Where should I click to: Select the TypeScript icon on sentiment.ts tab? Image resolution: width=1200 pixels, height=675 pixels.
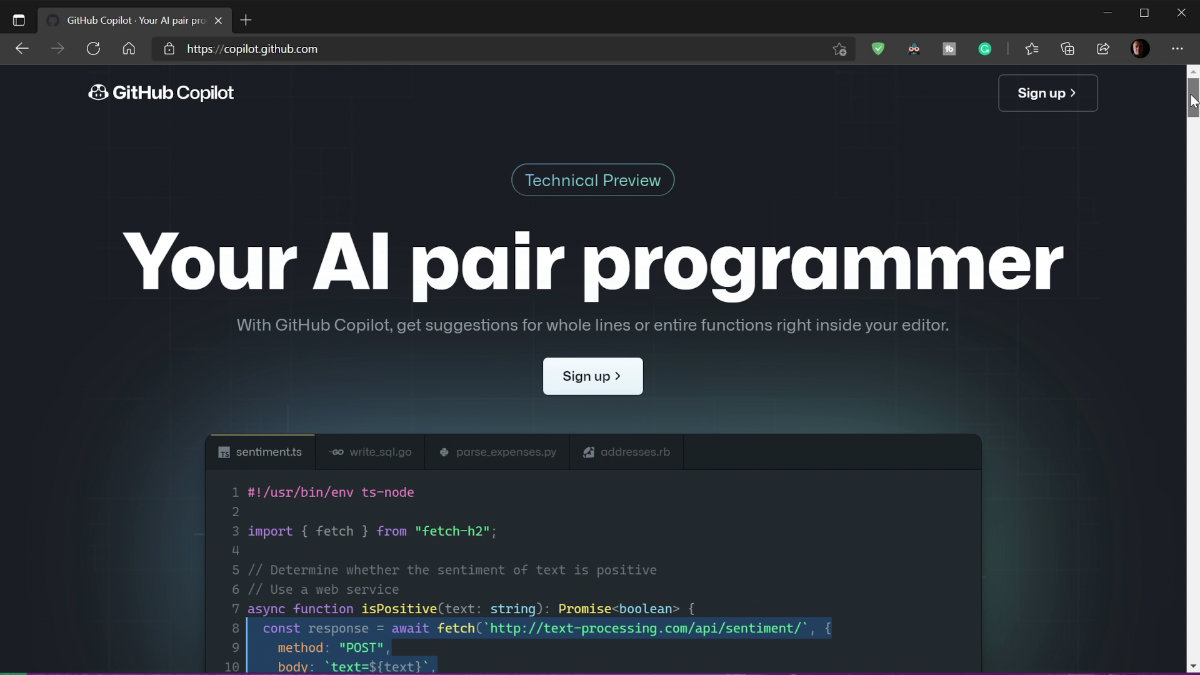tap(222, 451)
